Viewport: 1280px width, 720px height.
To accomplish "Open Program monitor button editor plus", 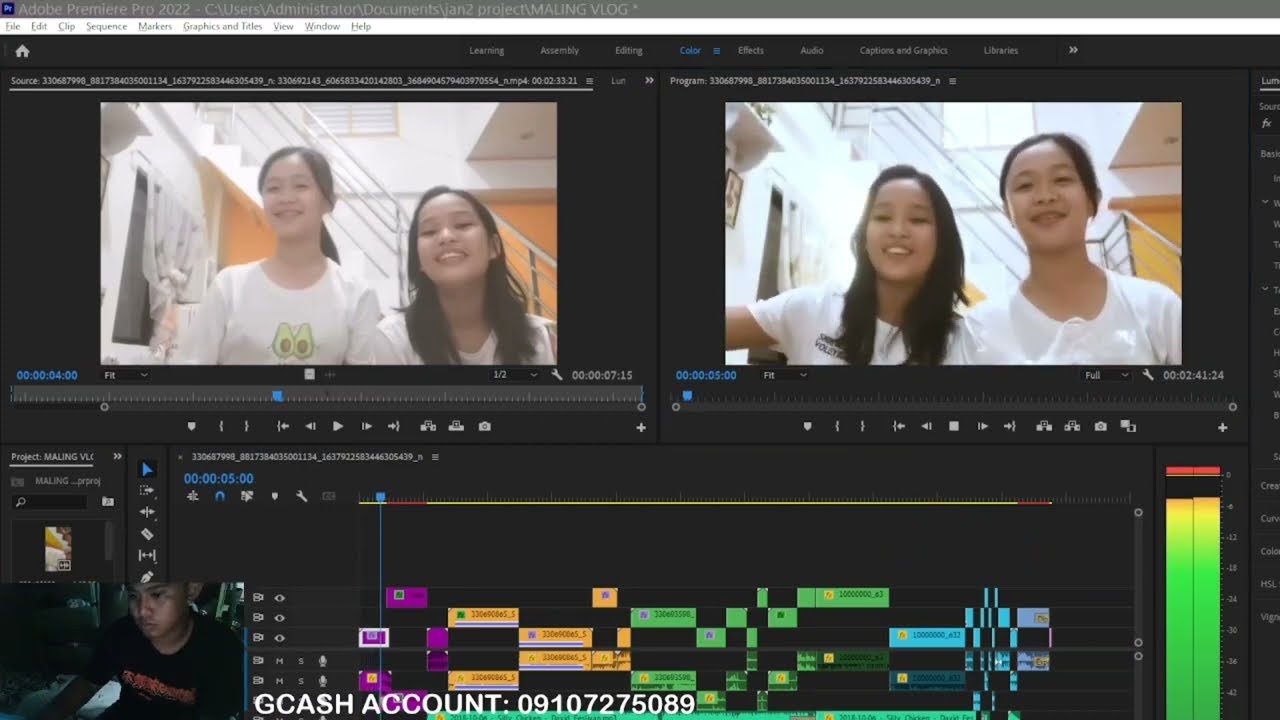I will [1222, 427].
